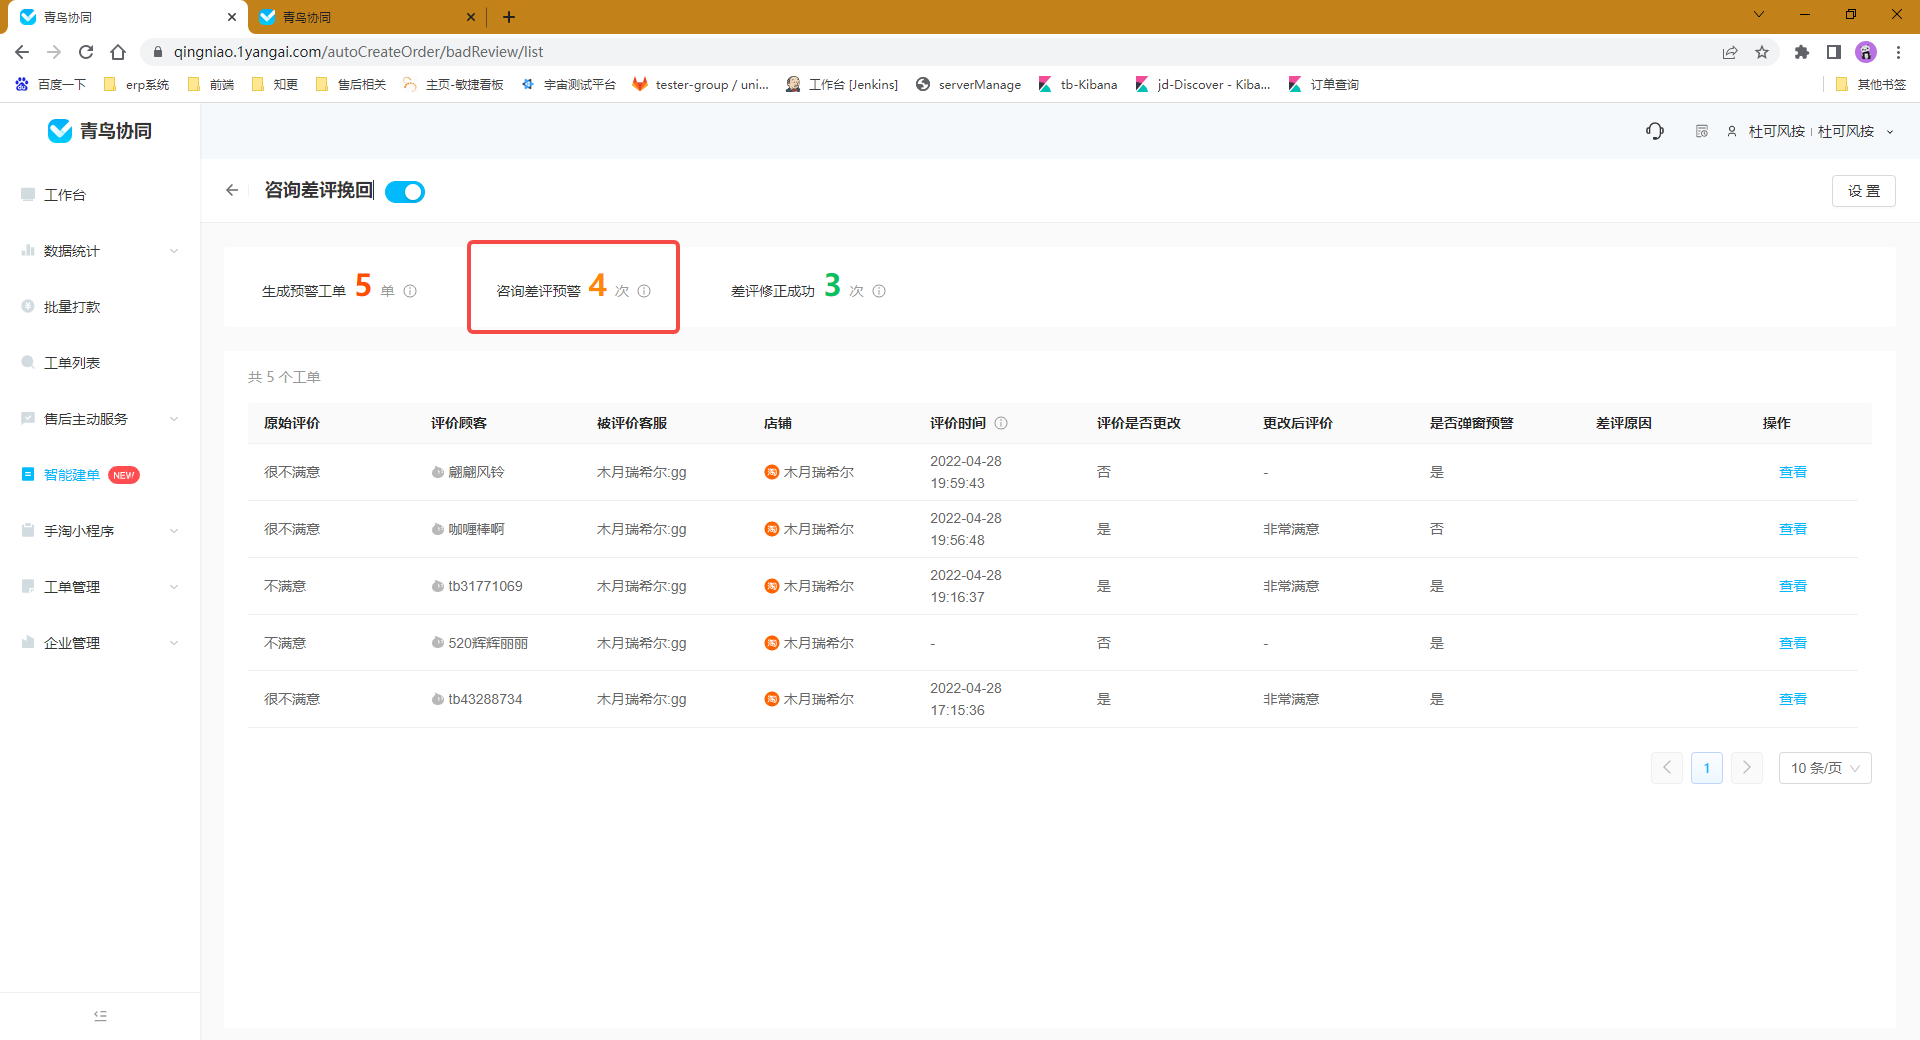Screen dimensions: 1920x1040
Task: Select 智能建单 in sidebar
Action: 72,475
